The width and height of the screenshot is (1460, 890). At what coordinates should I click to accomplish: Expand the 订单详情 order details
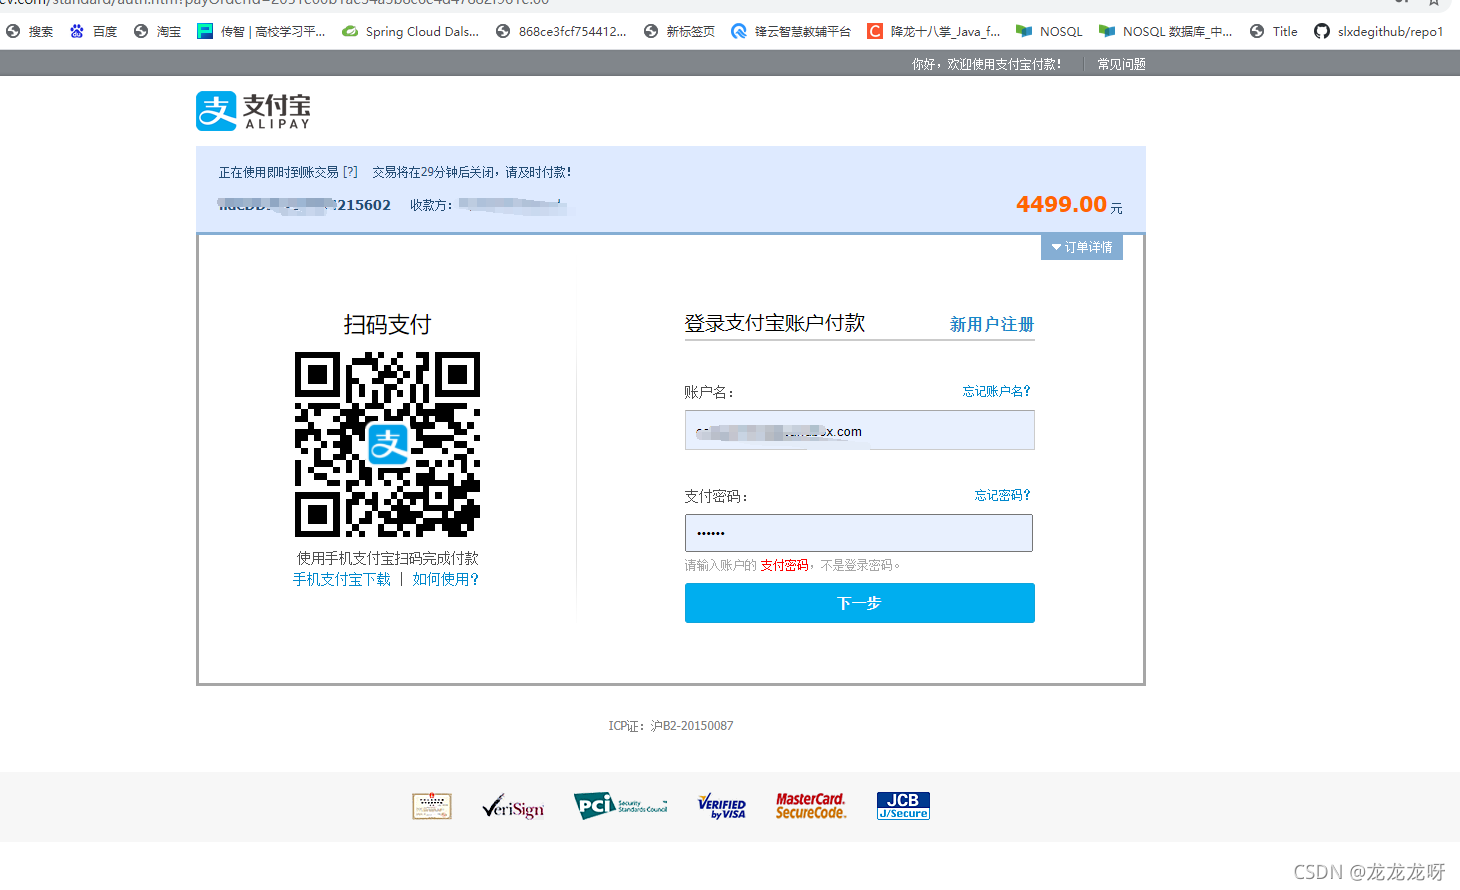click(1082, 247)
